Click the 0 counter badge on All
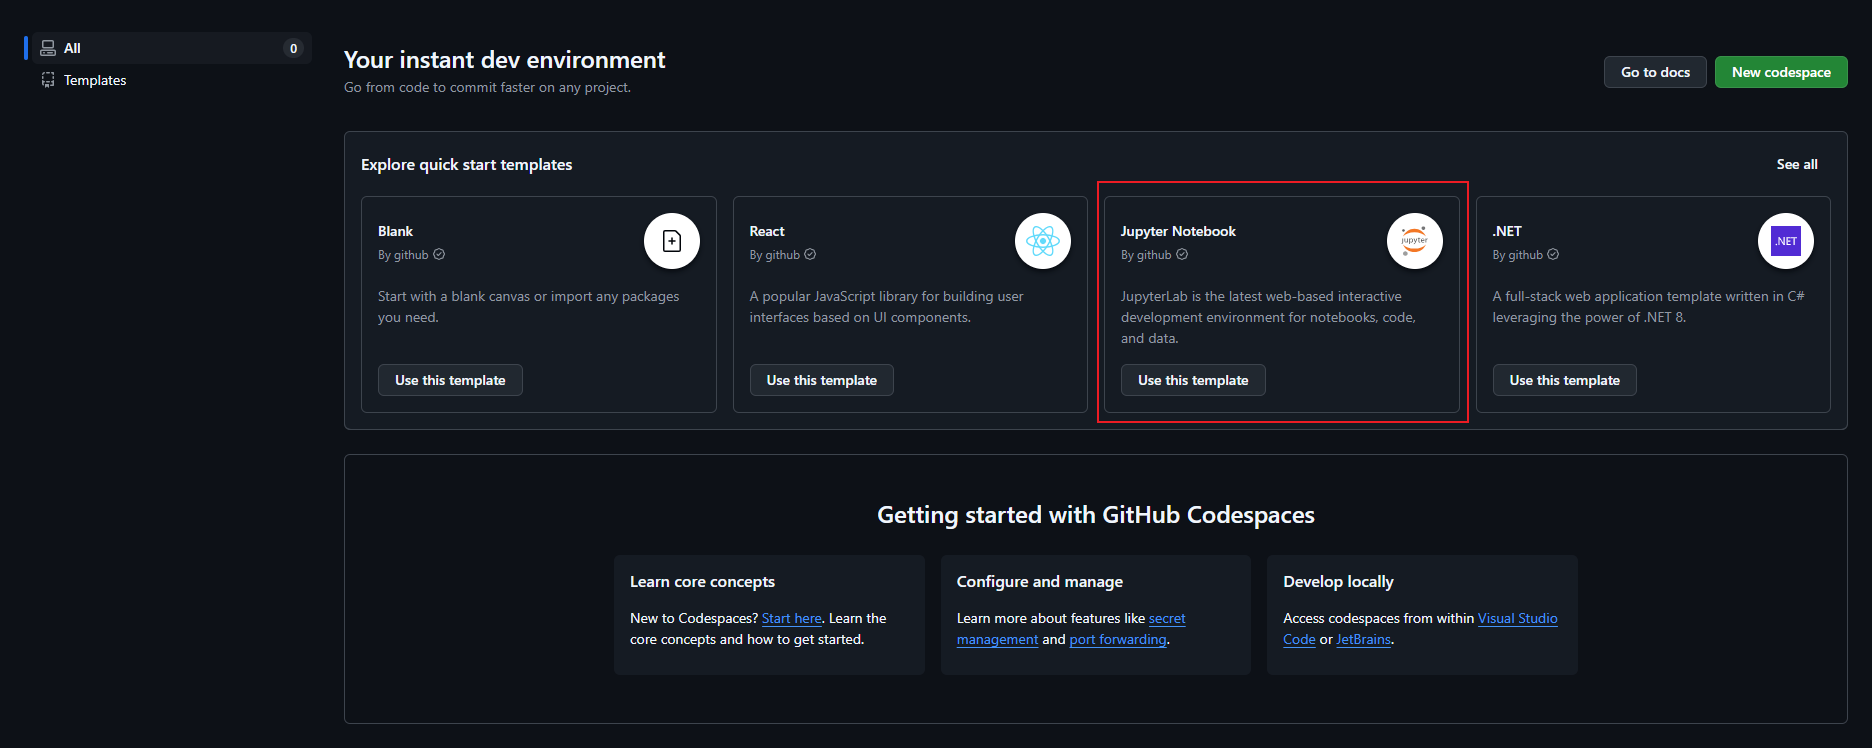Viewport: 1872px width, 748px height. pyautogui.click(x=293, y=48)
